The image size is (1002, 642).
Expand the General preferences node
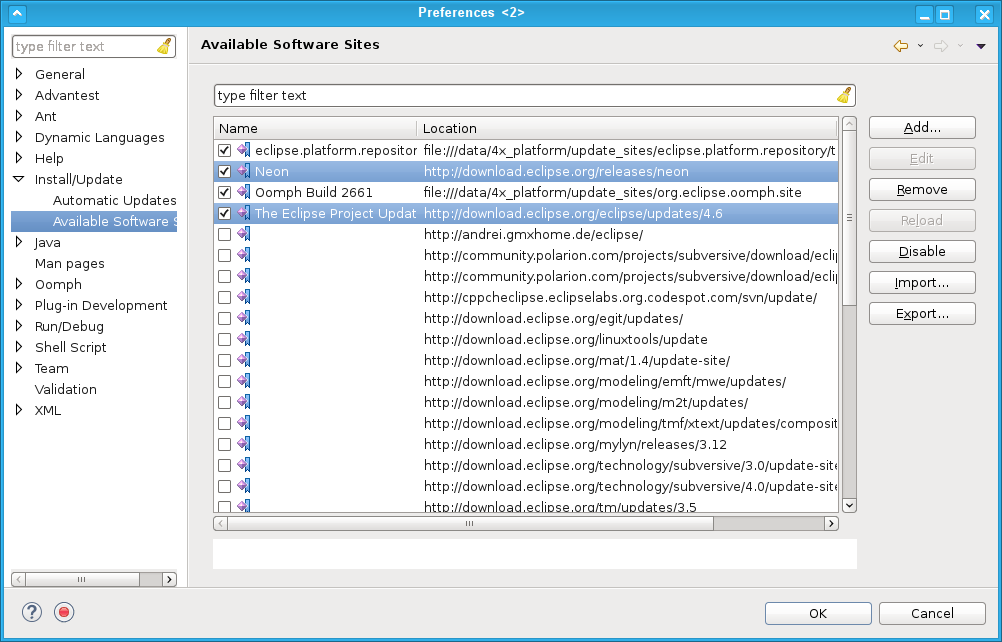(x=19, y=74)
